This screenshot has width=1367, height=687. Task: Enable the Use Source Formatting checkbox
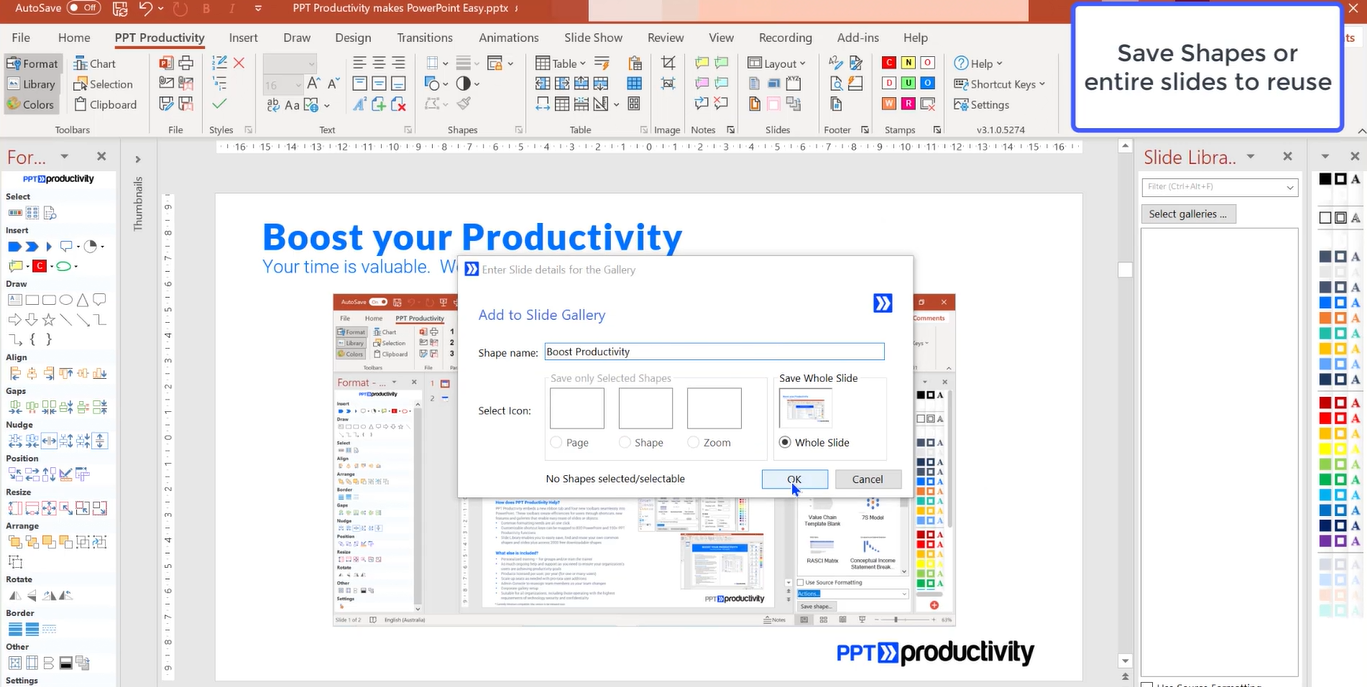pos(1148,684)
